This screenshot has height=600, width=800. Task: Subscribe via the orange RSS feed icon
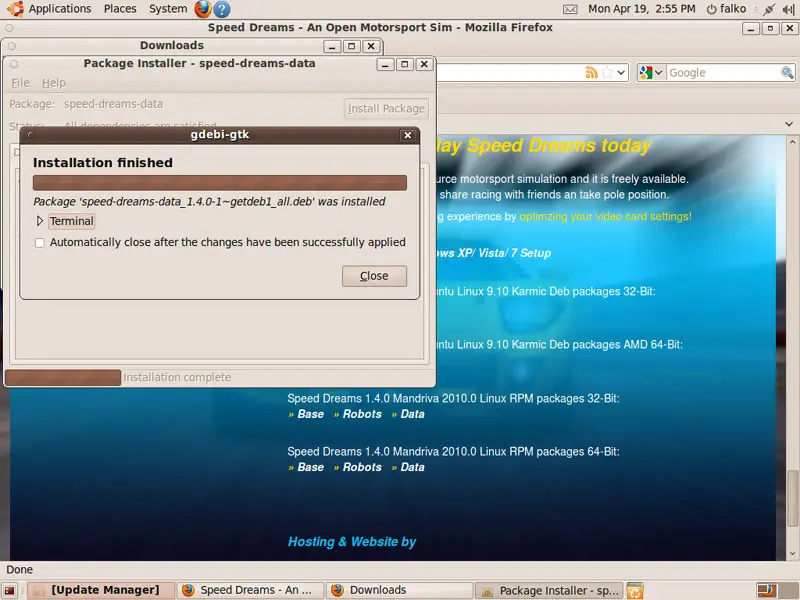tap(591, 72)
